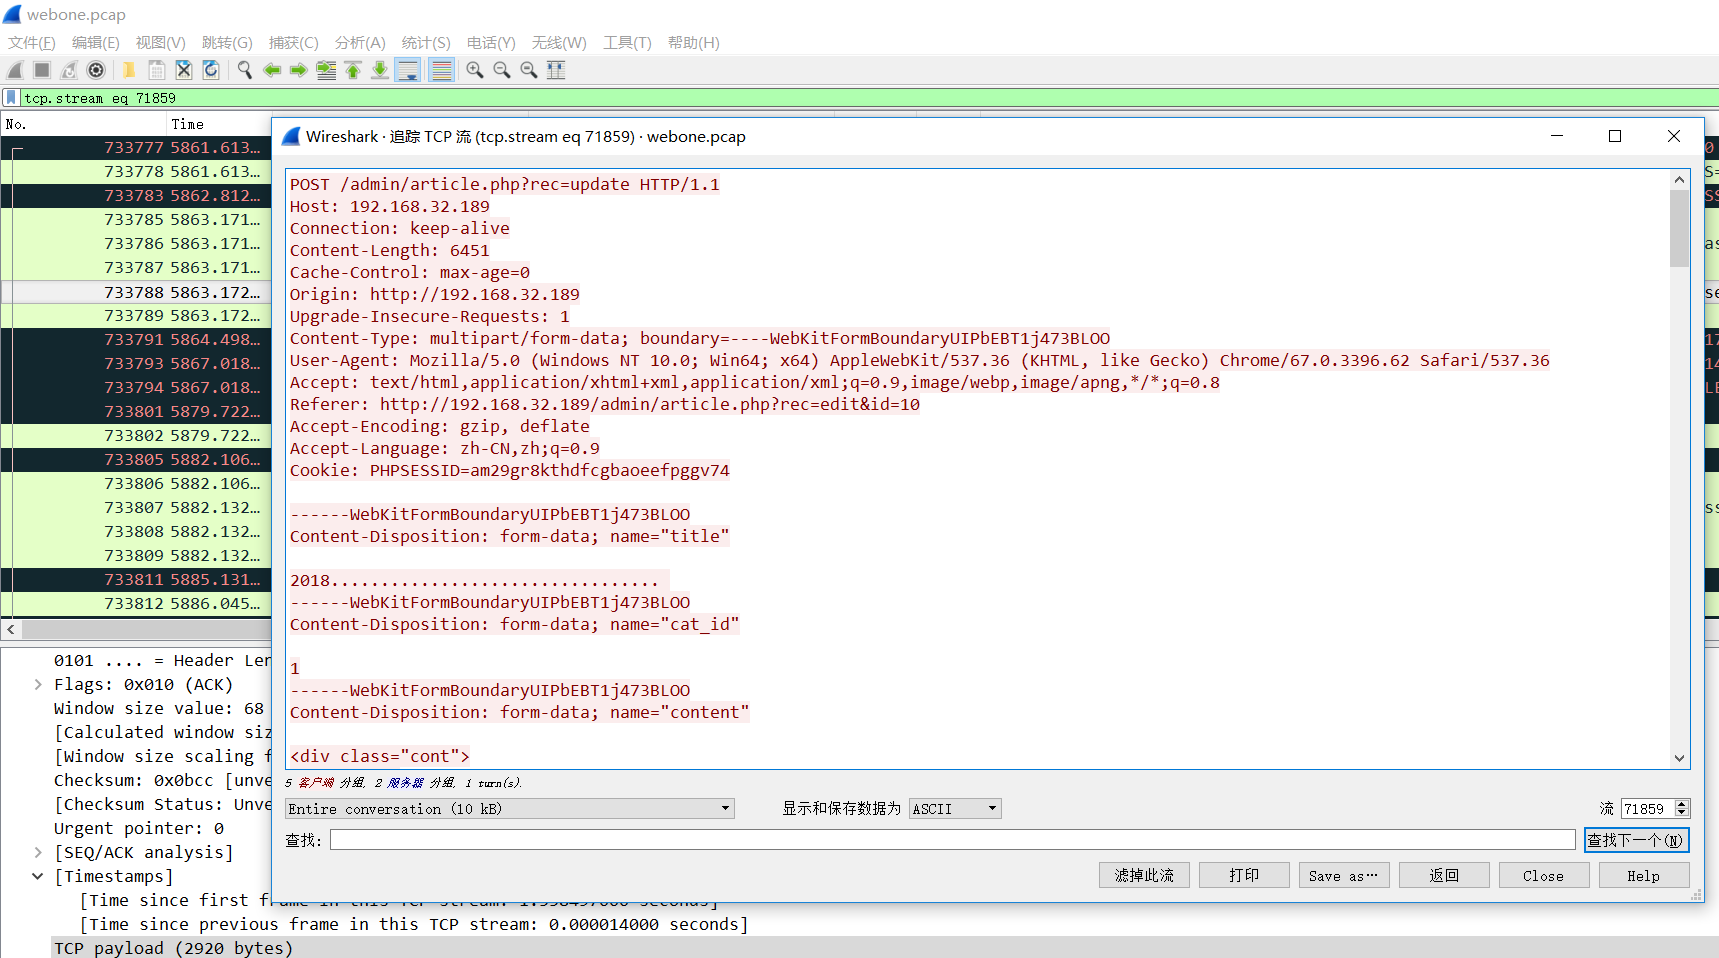Viewport: 1719px width, 958px height.
Task: Click the display filter bookmark icon
Action: [x=11, y=98]
